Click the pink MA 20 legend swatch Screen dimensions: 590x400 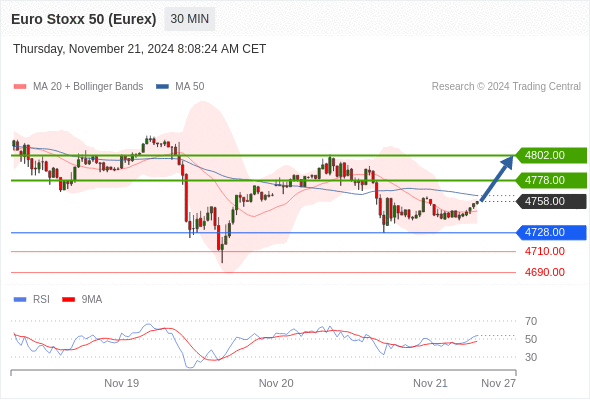click(20, 87)
